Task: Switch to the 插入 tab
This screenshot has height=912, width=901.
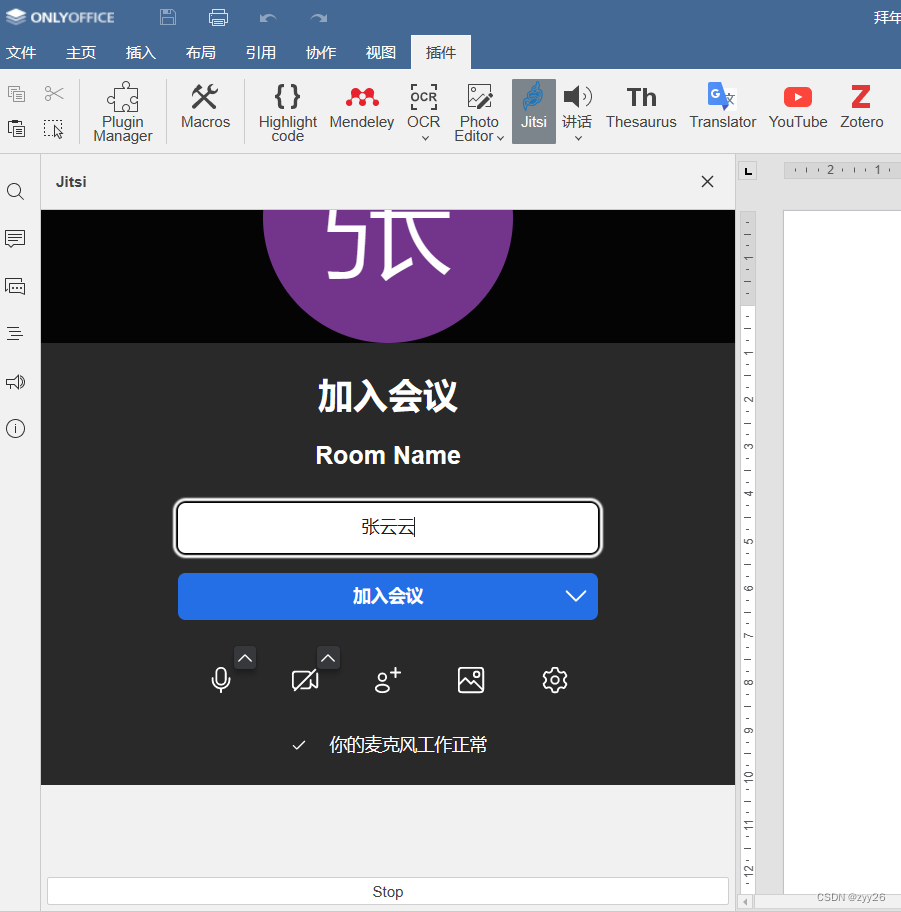Action: (141, 52)
